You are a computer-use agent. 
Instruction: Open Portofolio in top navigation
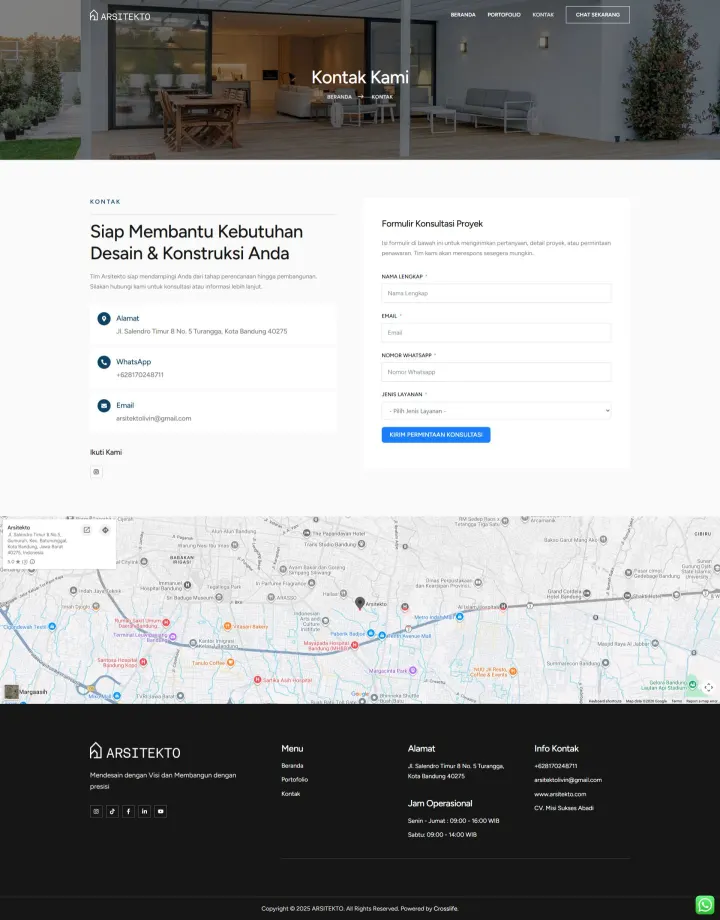[x=504, y=15]
